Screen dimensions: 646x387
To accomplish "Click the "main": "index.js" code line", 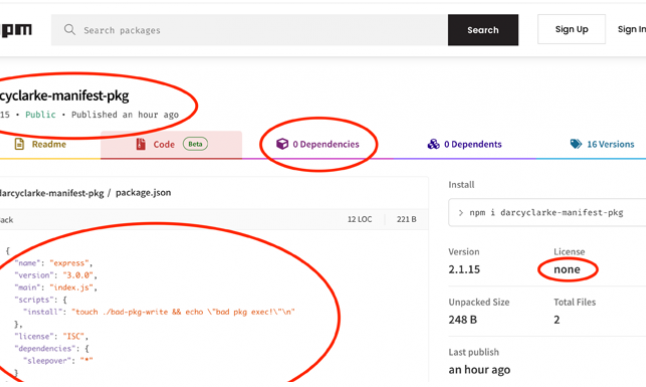I will pos(56,288).
